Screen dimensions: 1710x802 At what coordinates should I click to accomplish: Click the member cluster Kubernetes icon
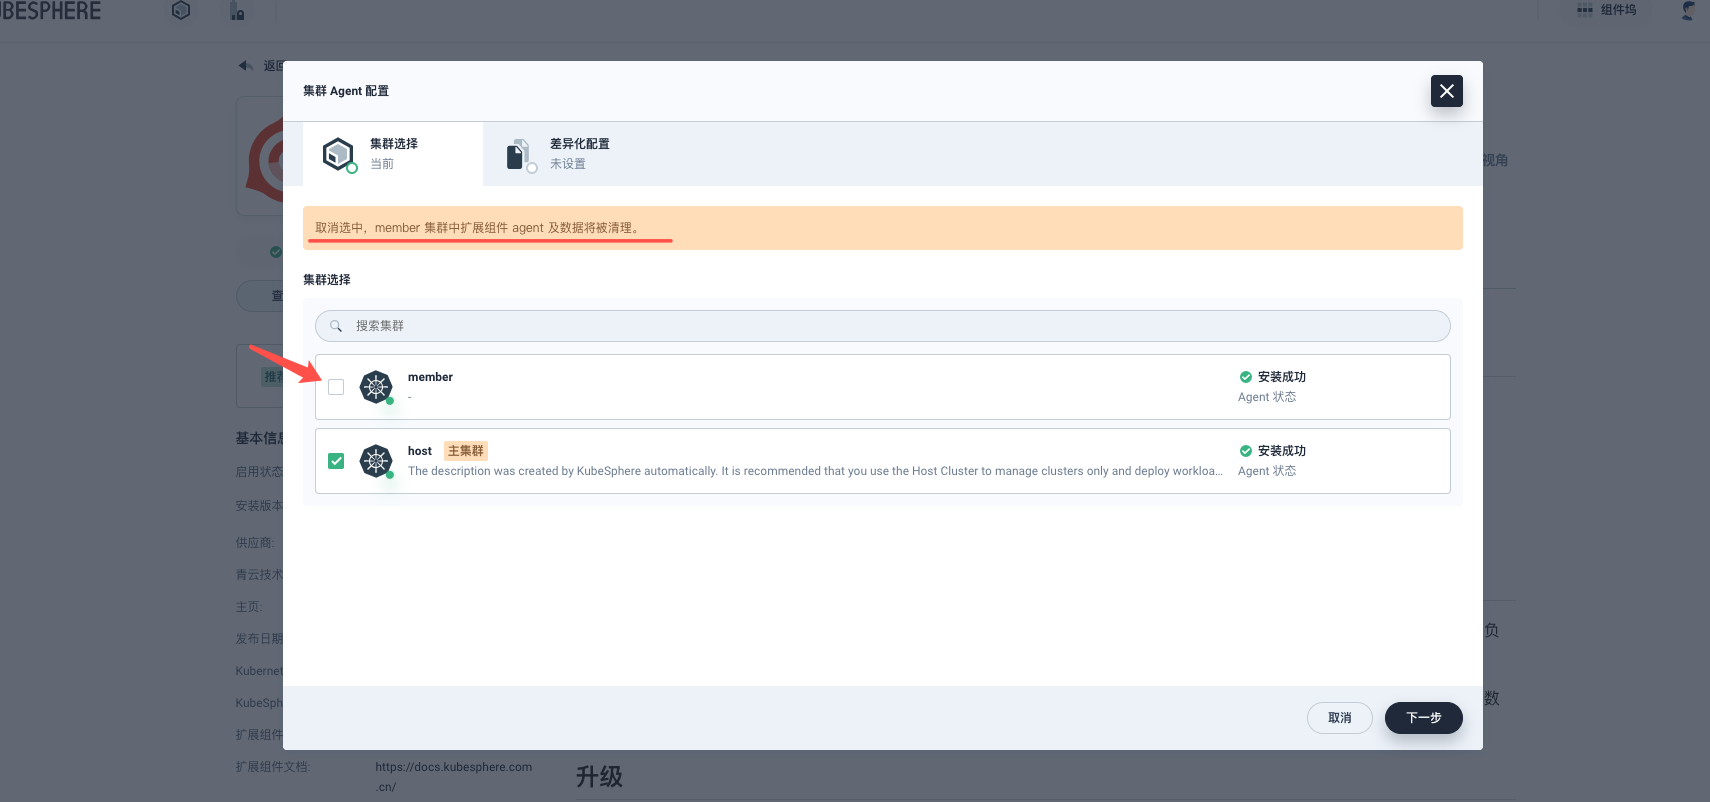pyautogui.click(x=376, y=387)
